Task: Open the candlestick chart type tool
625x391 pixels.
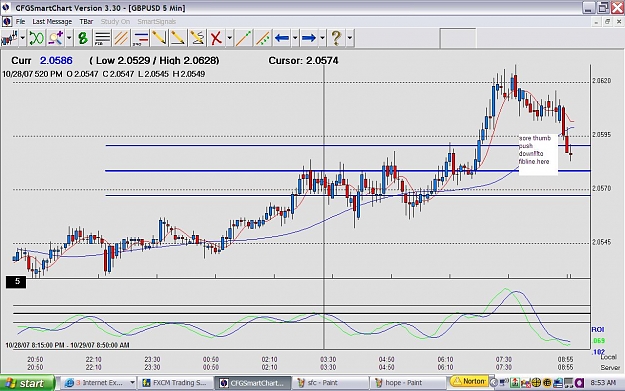Action: point(9,38)
